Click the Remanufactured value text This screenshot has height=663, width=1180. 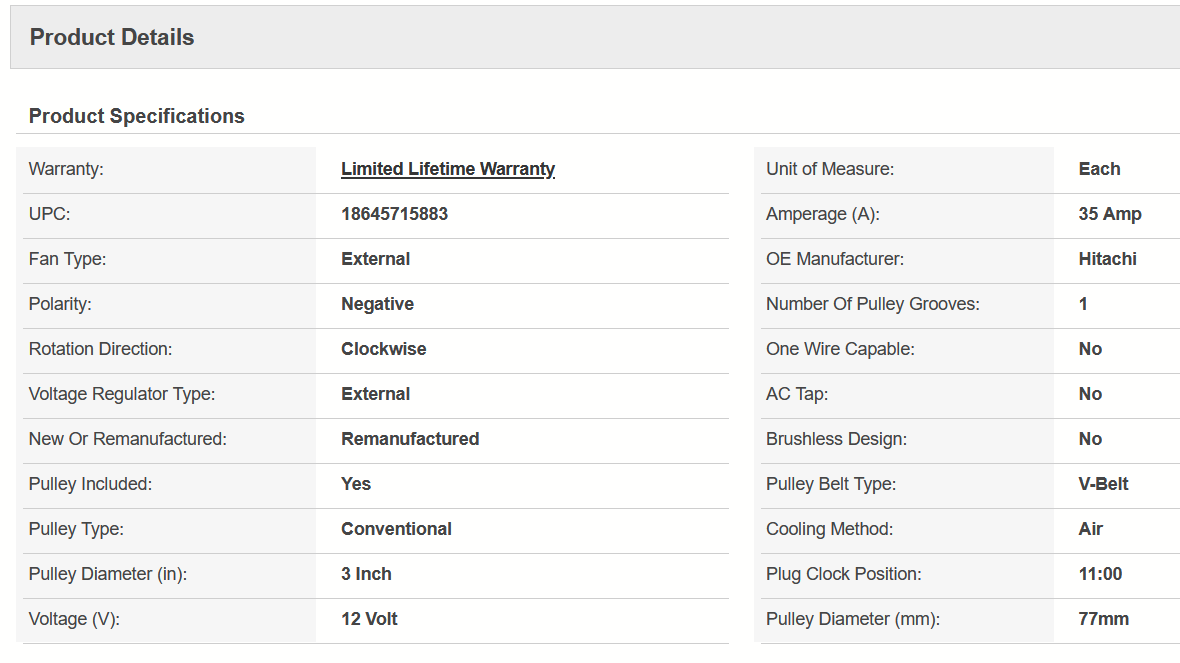(410, 439)
